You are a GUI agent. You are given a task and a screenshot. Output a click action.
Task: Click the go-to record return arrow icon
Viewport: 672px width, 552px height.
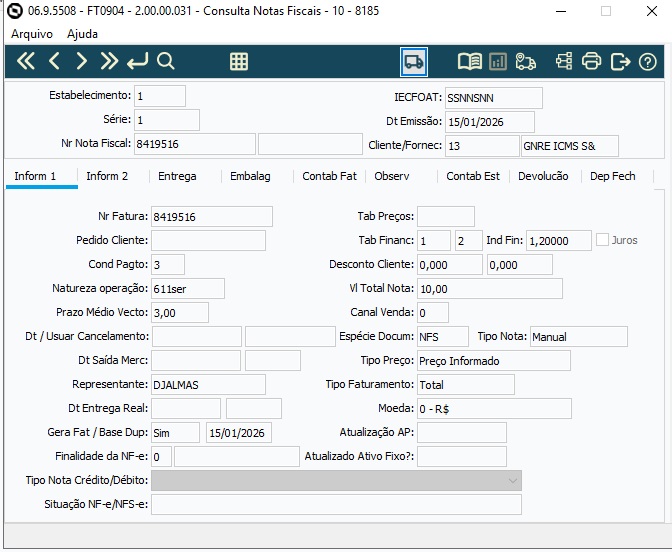pos(138,61)
